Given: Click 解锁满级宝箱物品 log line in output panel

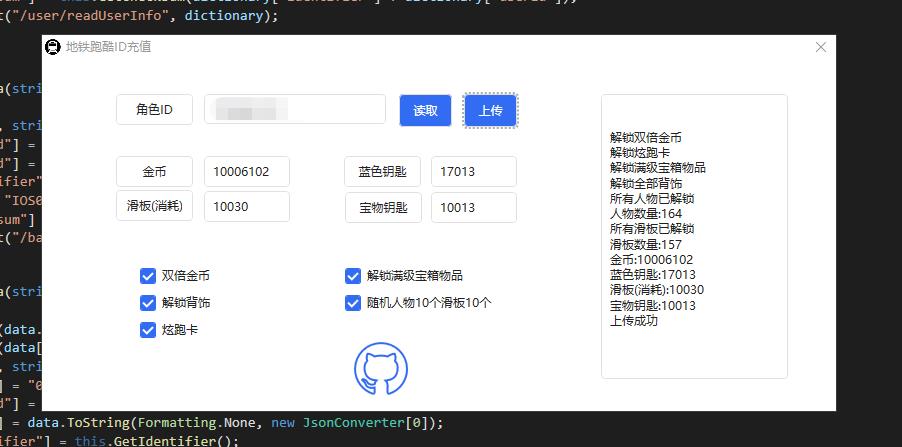Looking at the screenshot, I should pyautogui.click(x=658, y=167).
